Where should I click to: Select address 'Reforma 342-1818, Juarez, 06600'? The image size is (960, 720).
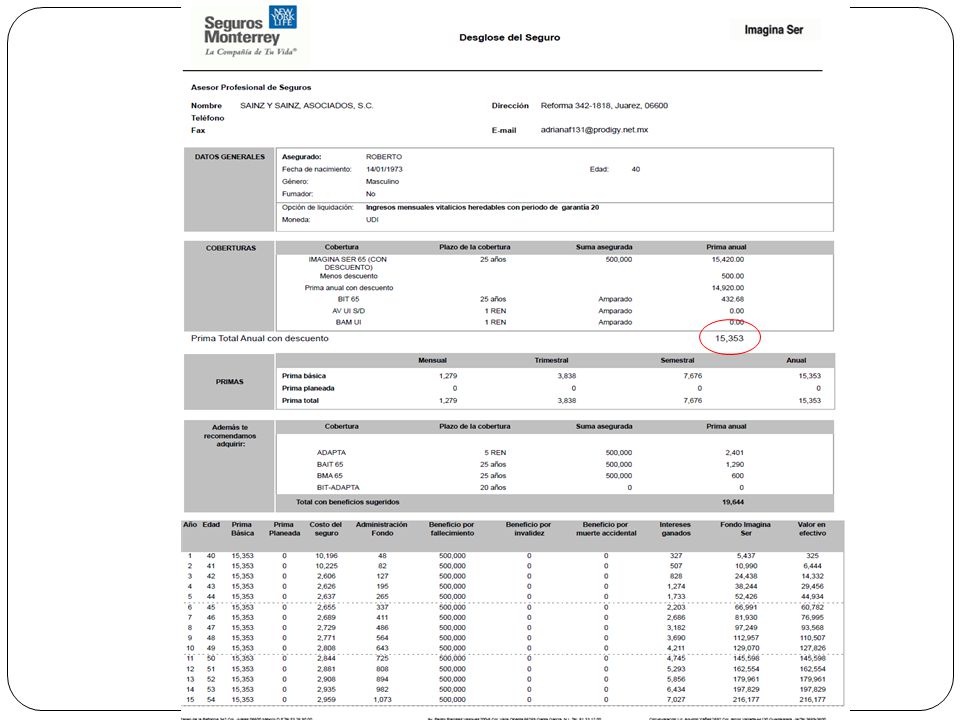point(604,105)
